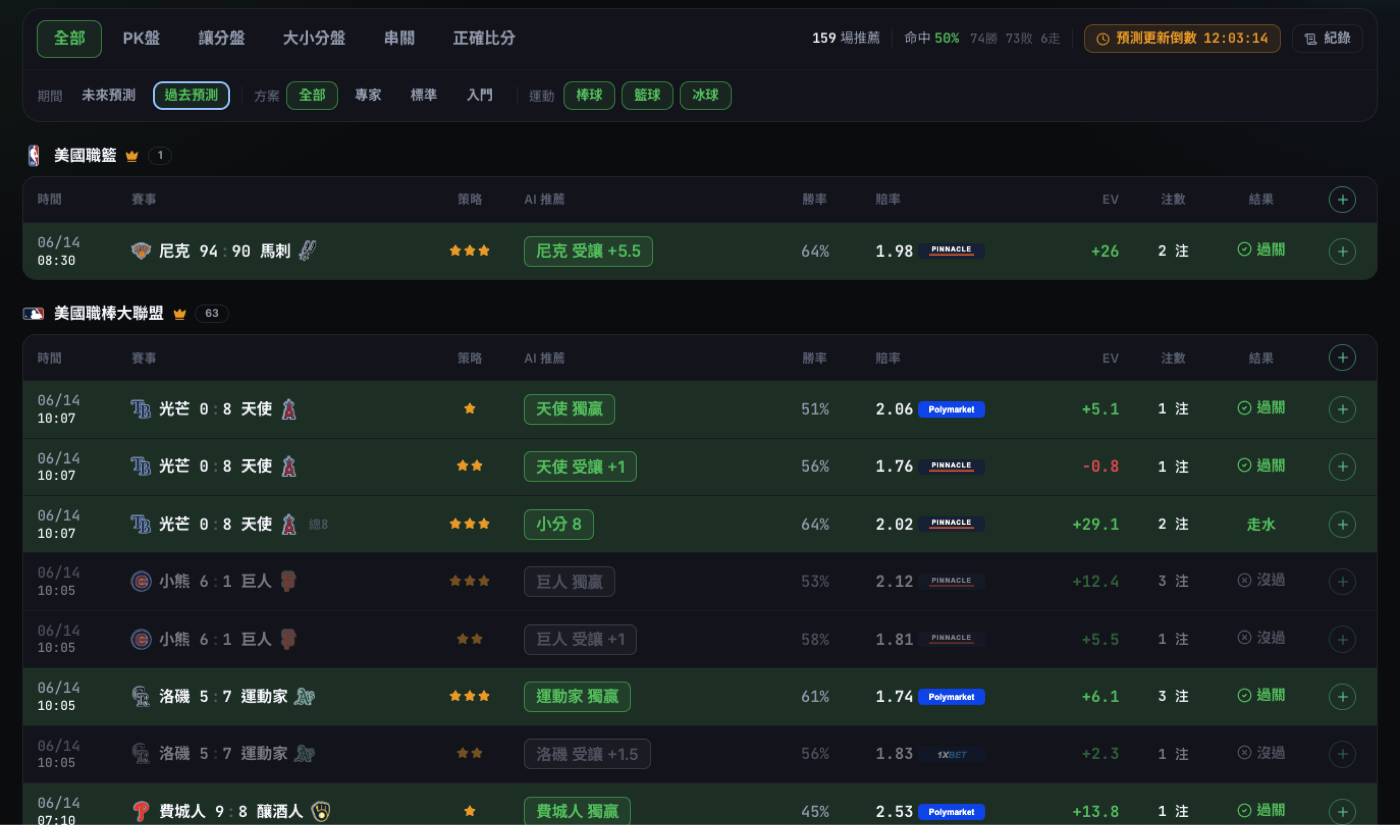Image resolution: width=1400 pixels, height=825 pixels.
Task: Select the 正確比分 tab
Action: coord(484,39)
